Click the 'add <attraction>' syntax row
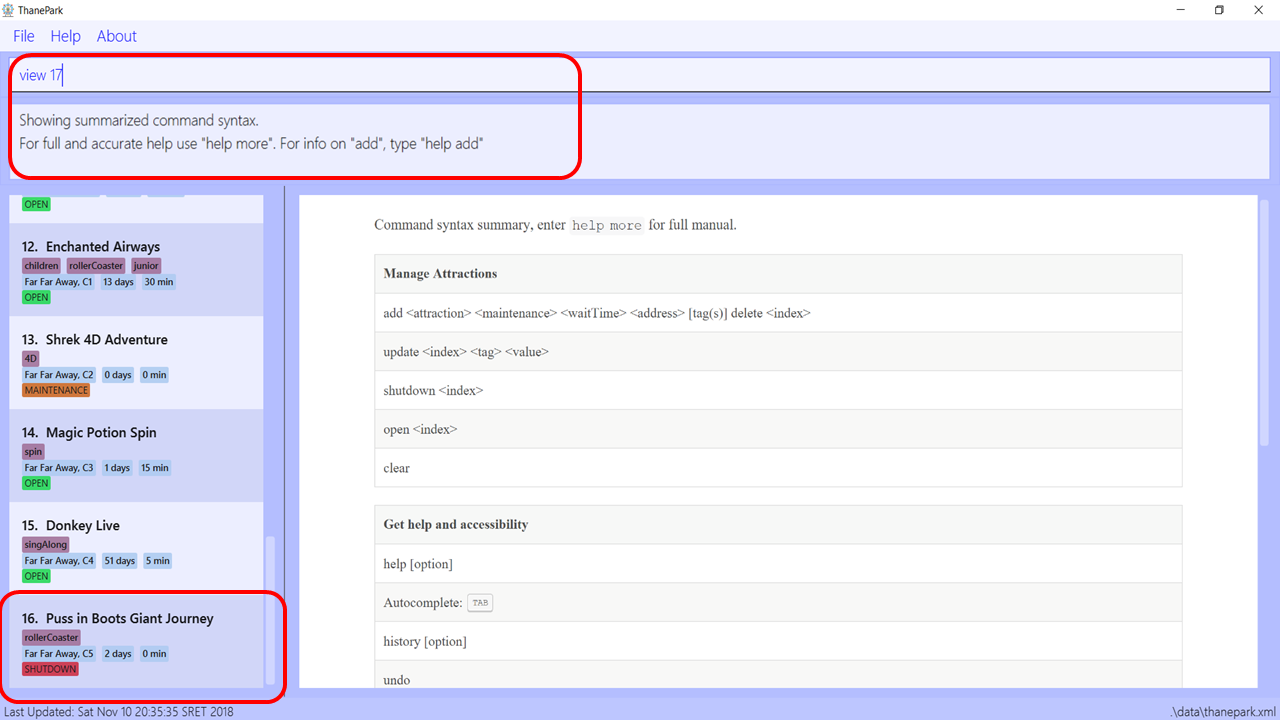 click(x=778, y=313)
